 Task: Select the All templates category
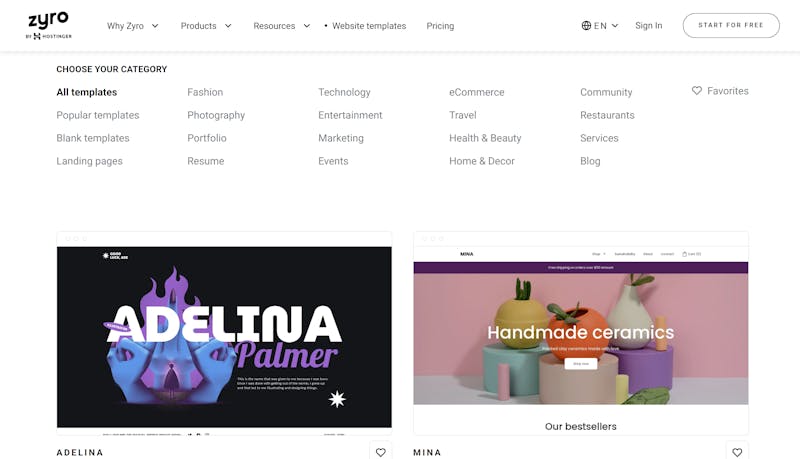pyautogui.click(x=87, y=92)
